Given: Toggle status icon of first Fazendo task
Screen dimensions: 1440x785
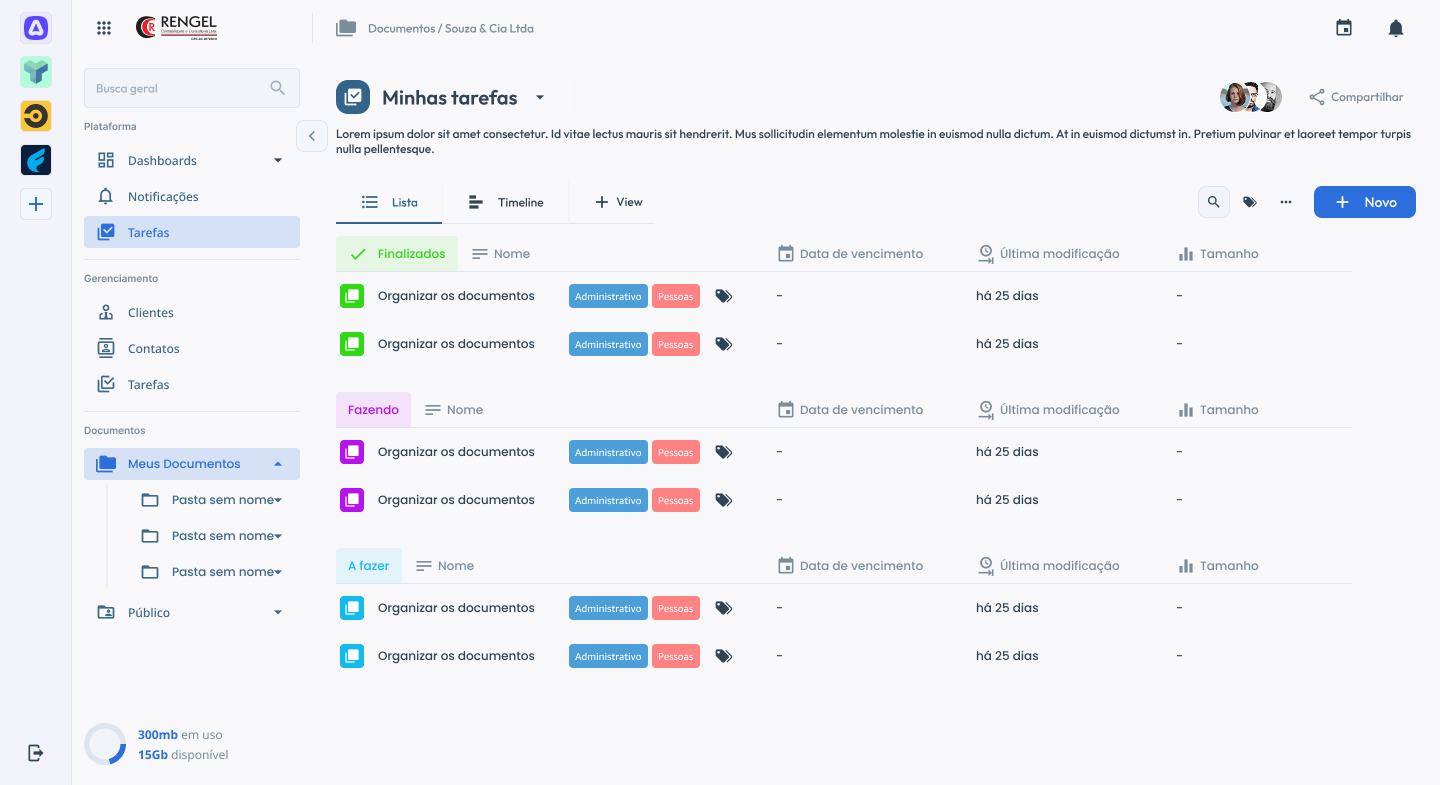Looking at the screenshot, I should (x=352, y=452).
